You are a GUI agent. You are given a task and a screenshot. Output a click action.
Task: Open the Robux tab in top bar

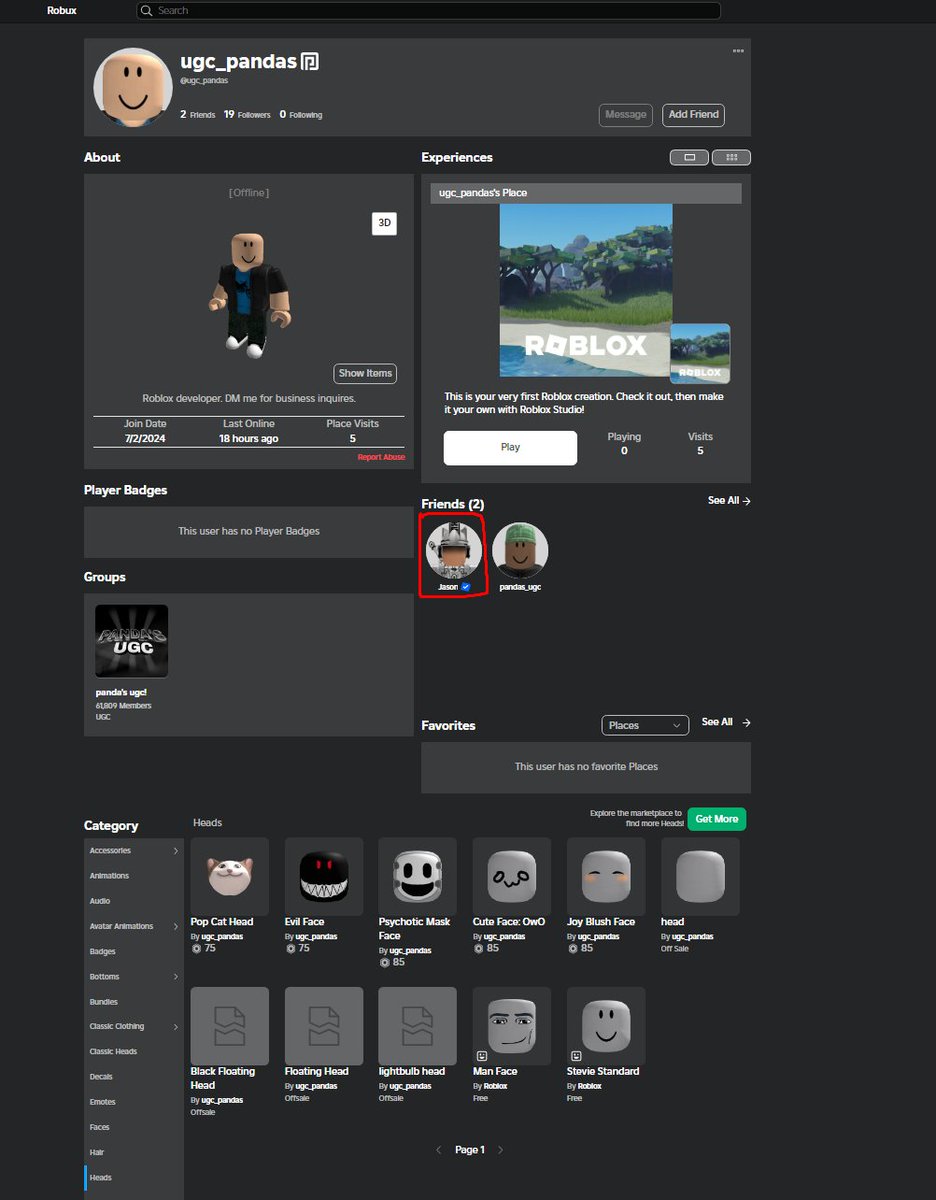click(x=62, y=11)
